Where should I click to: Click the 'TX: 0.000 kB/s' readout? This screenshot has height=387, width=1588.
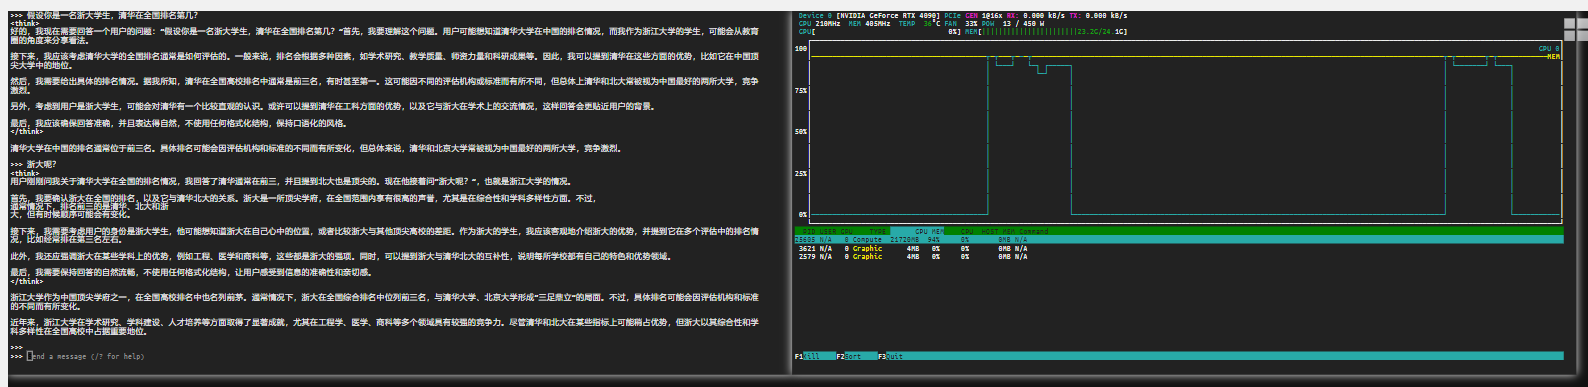pos(1098,15)
